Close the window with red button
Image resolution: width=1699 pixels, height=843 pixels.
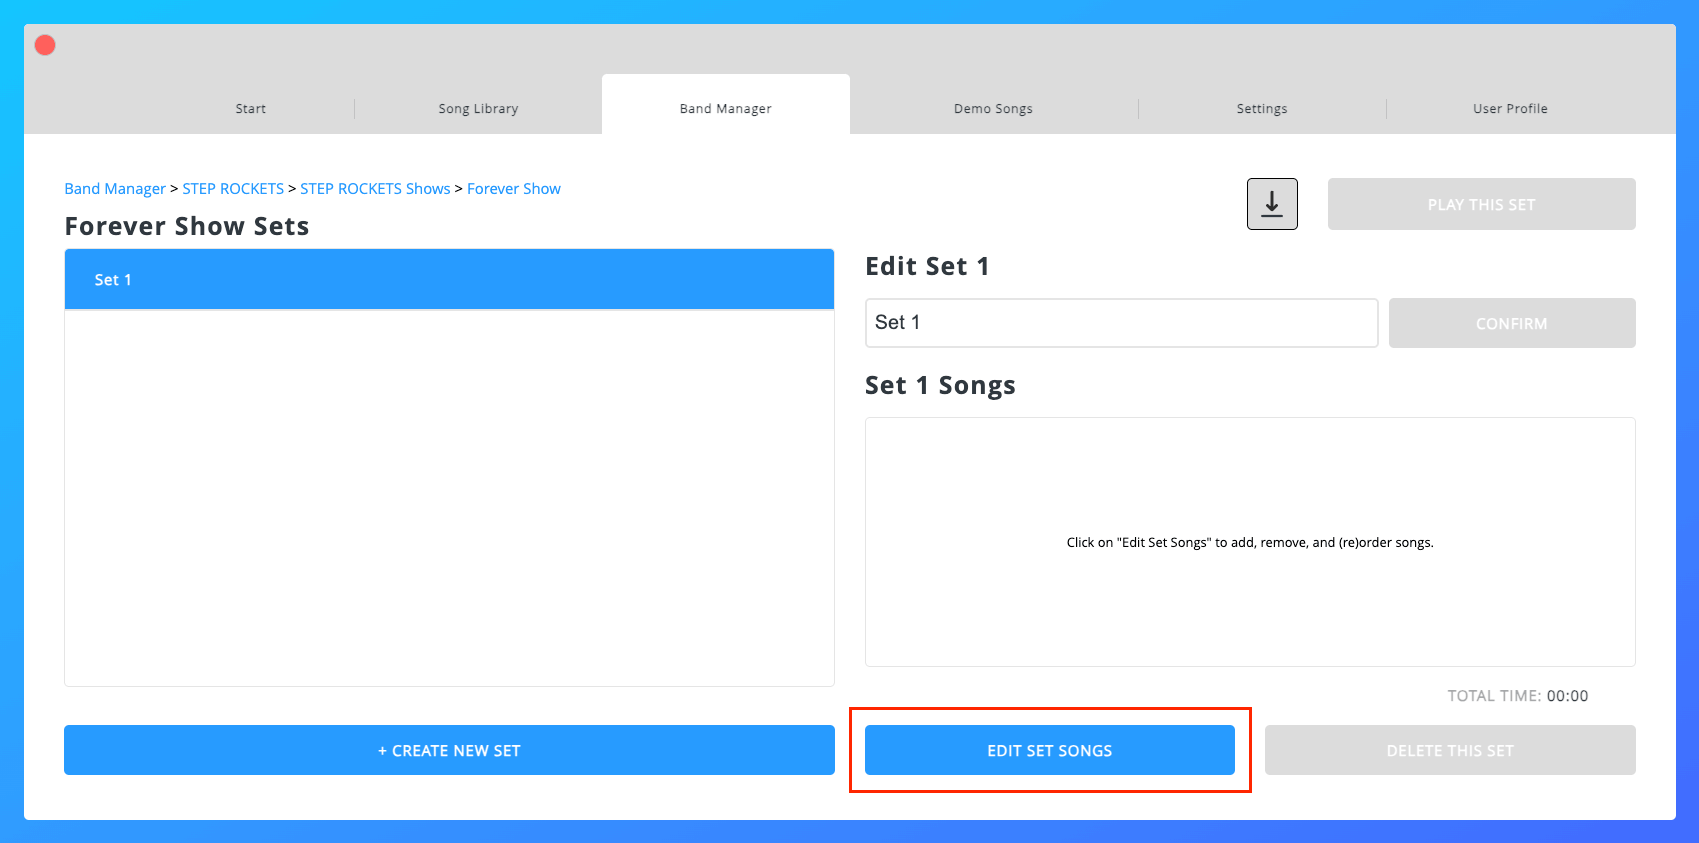point(45,45)
